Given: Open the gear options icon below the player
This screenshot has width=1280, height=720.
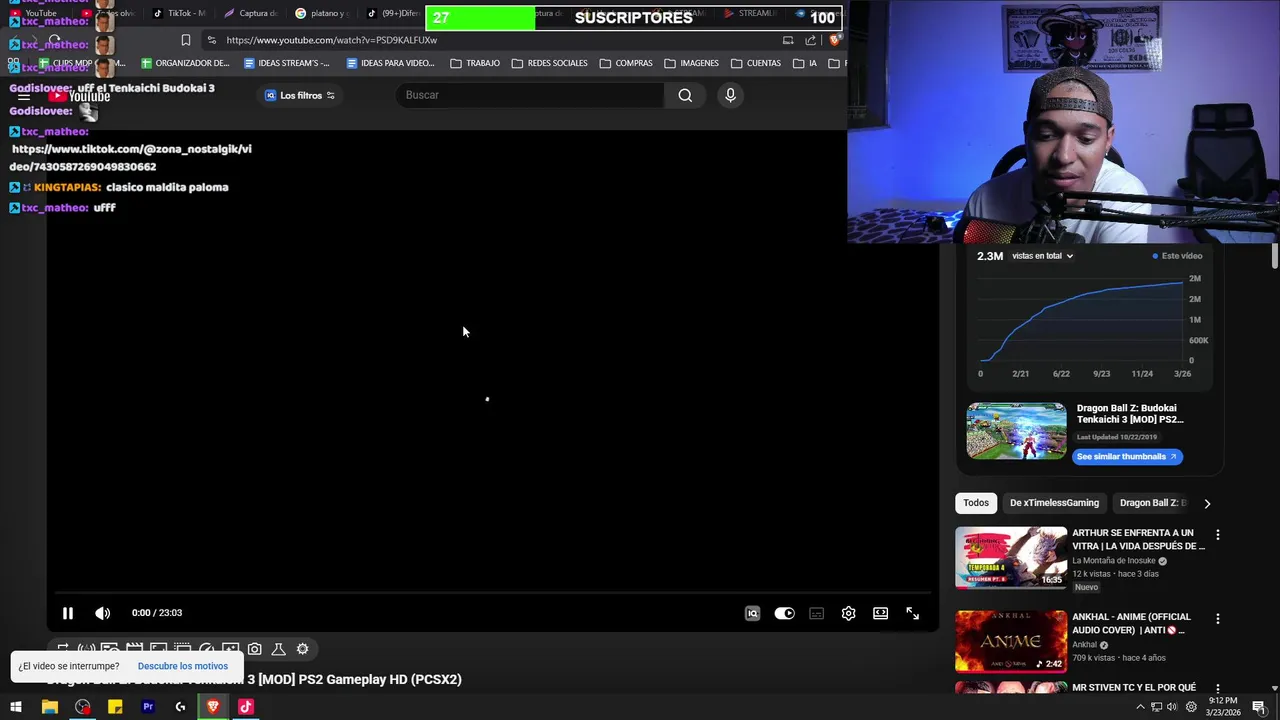Looking at the screenshot, I should [303, 649].
